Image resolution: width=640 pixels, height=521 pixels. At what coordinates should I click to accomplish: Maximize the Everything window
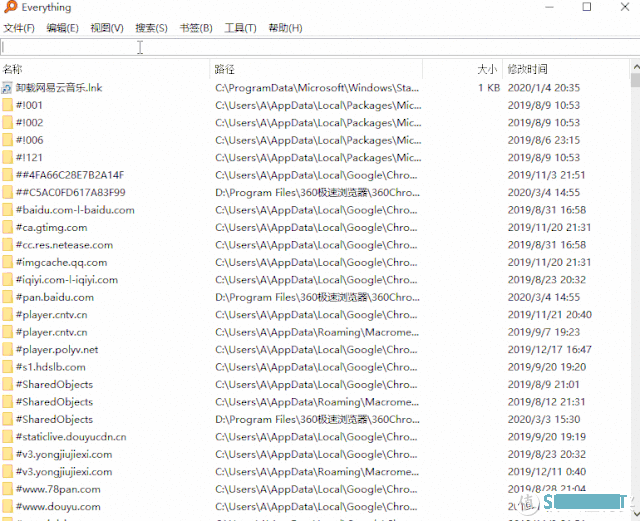pos(587,7)
